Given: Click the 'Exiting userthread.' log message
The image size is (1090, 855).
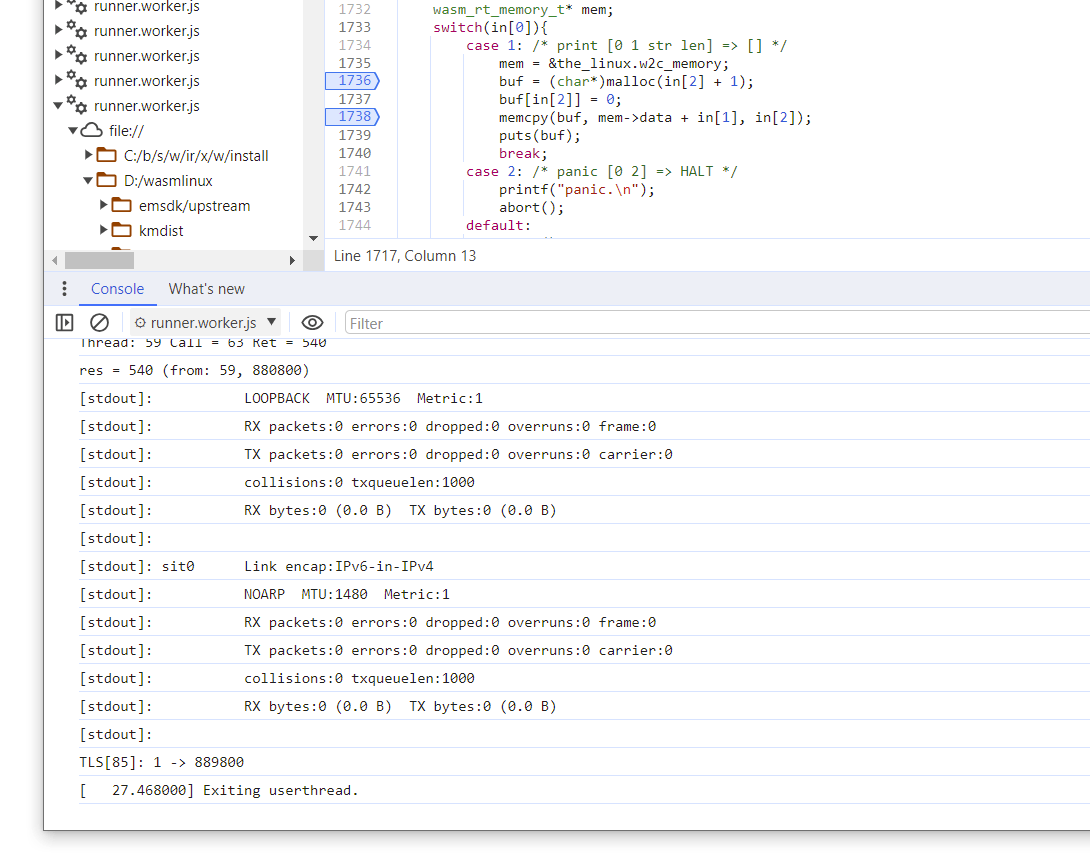Looking at the screenshot, I should click(219, 790).
